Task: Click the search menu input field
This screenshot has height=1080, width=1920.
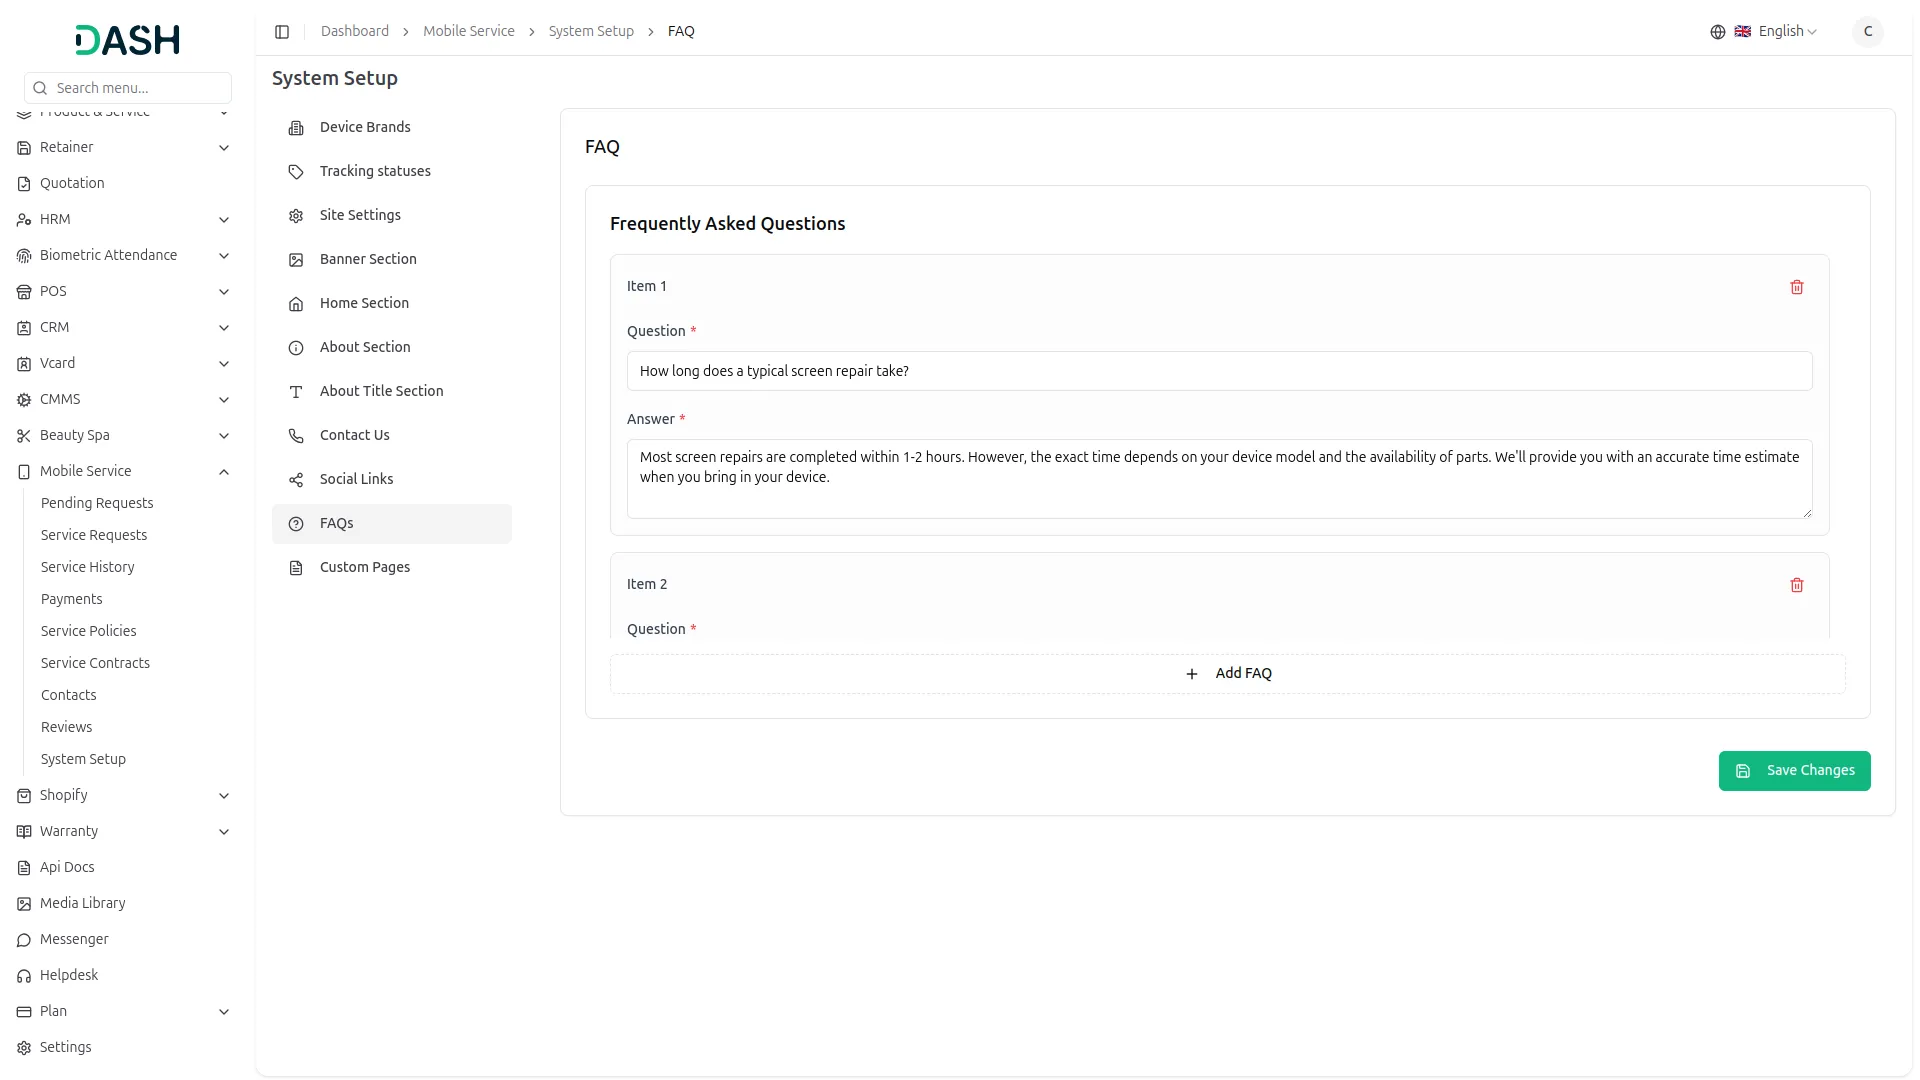Action: click(x=127, y=88)
